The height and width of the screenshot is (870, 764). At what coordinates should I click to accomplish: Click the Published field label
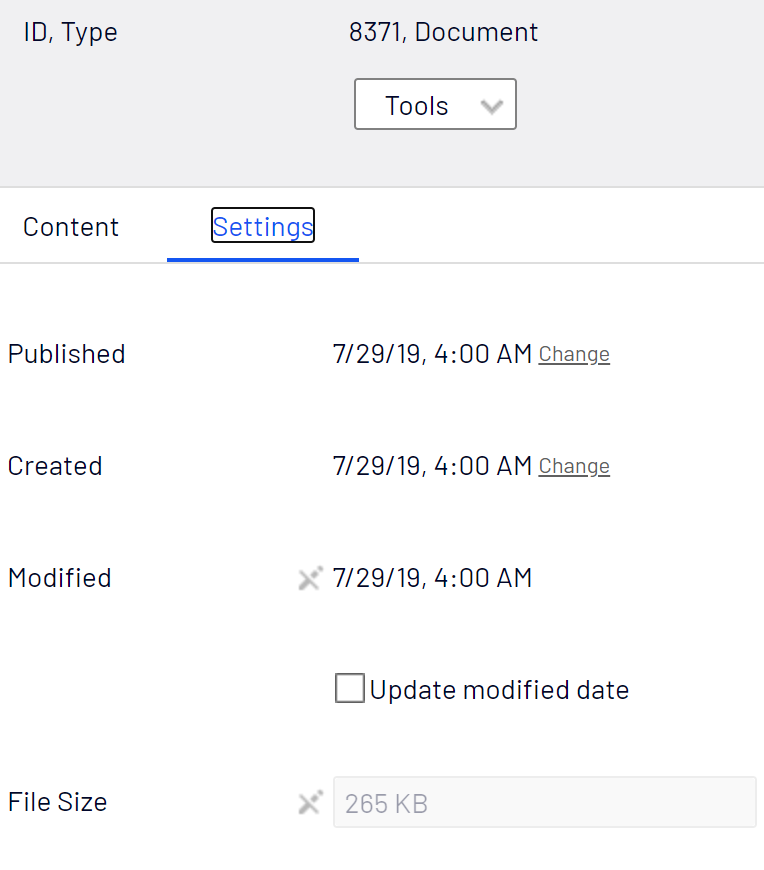[66, 354]
